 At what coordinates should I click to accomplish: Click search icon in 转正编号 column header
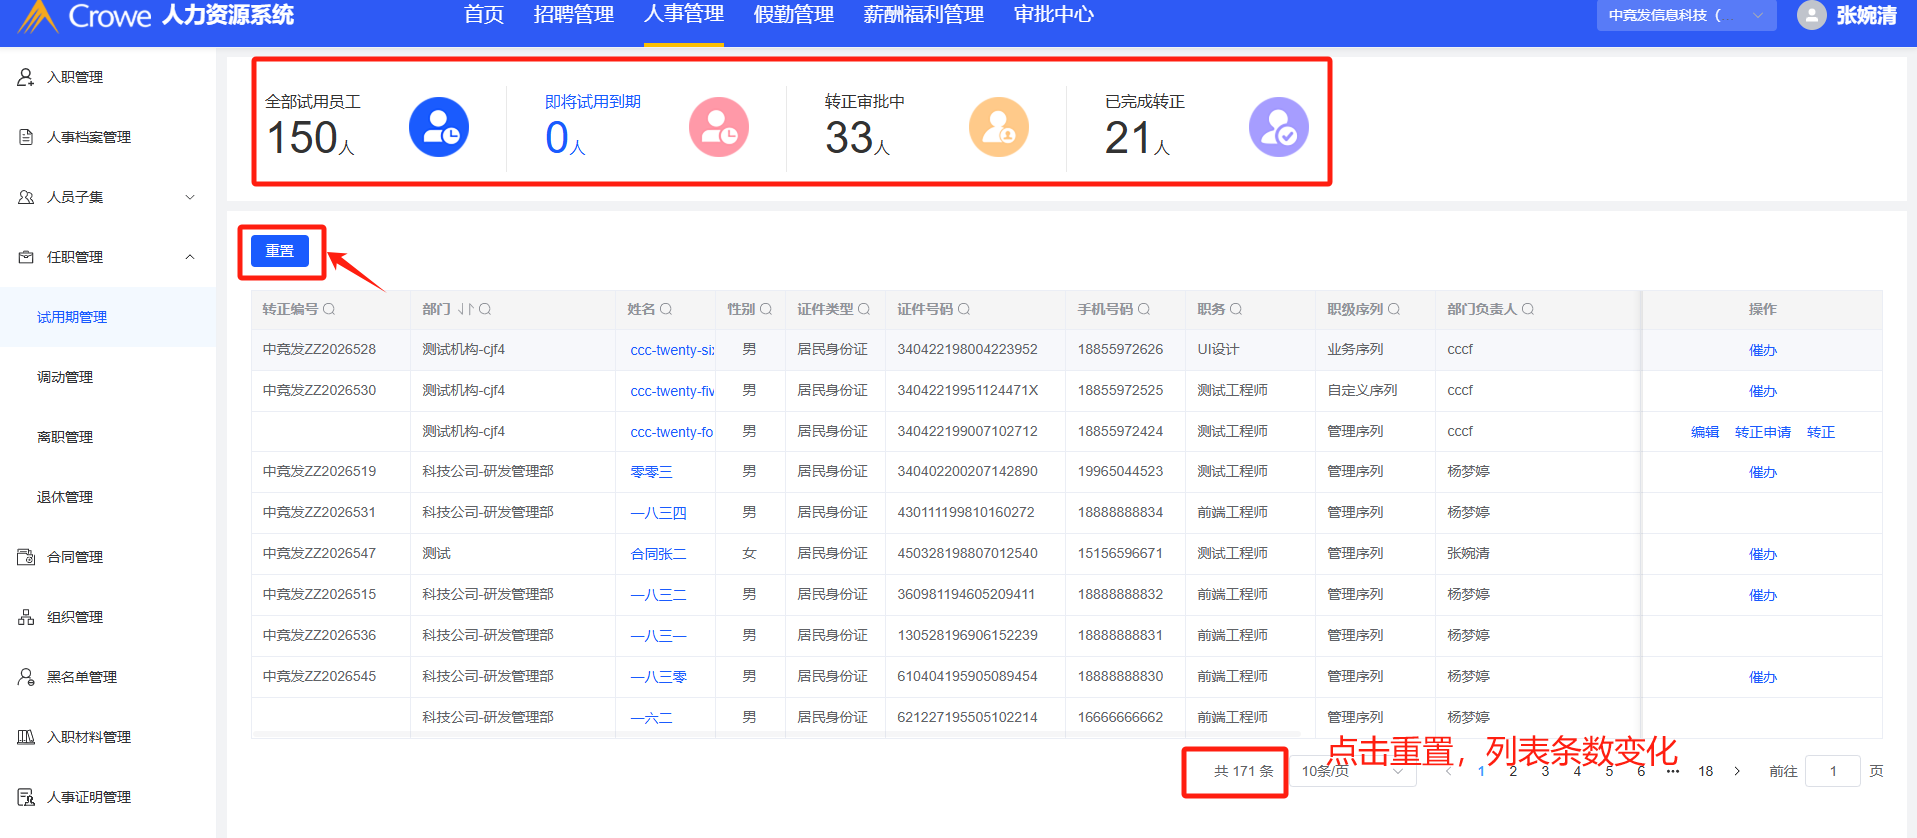[x=329, y=310]
